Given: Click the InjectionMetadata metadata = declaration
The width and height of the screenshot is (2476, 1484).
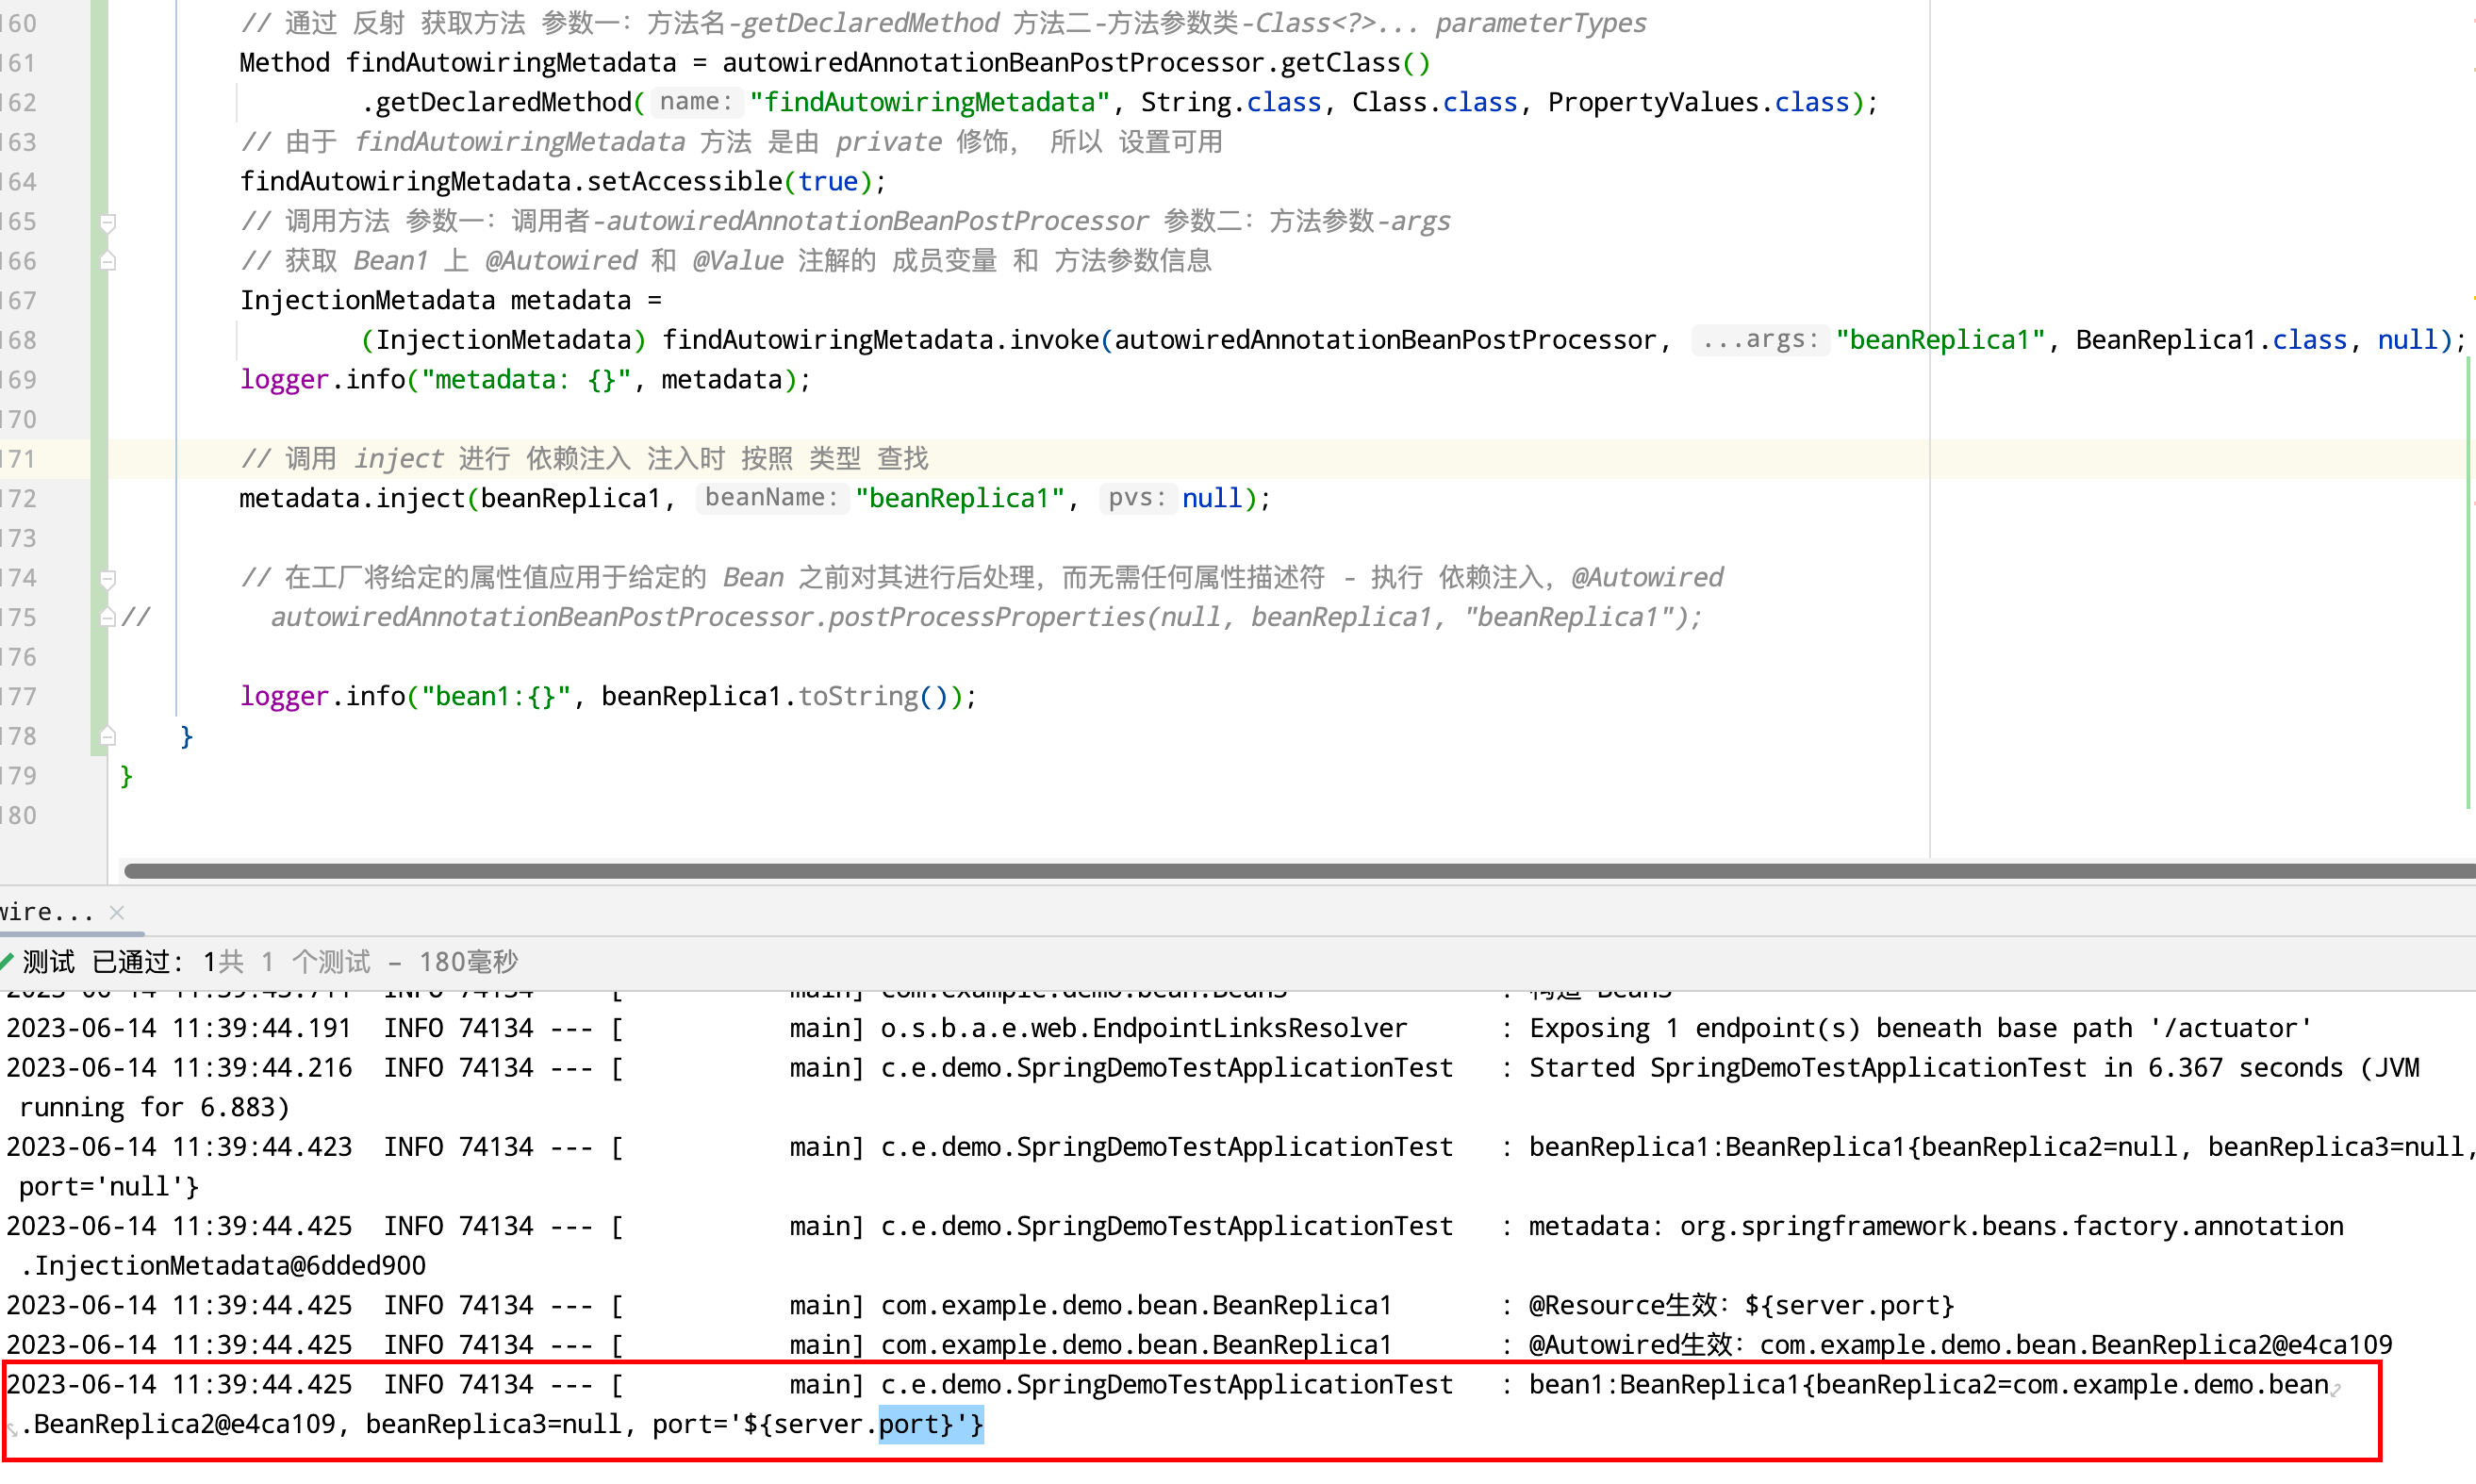Looking at the screenshot, I should 450,300.
